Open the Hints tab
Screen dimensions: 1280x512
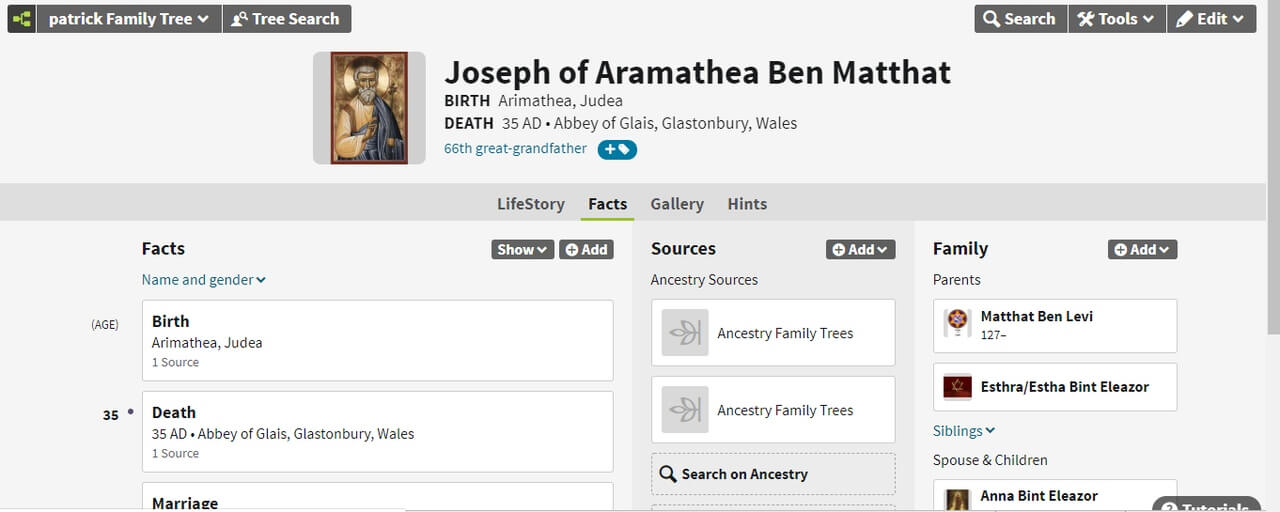click(747, 204)
